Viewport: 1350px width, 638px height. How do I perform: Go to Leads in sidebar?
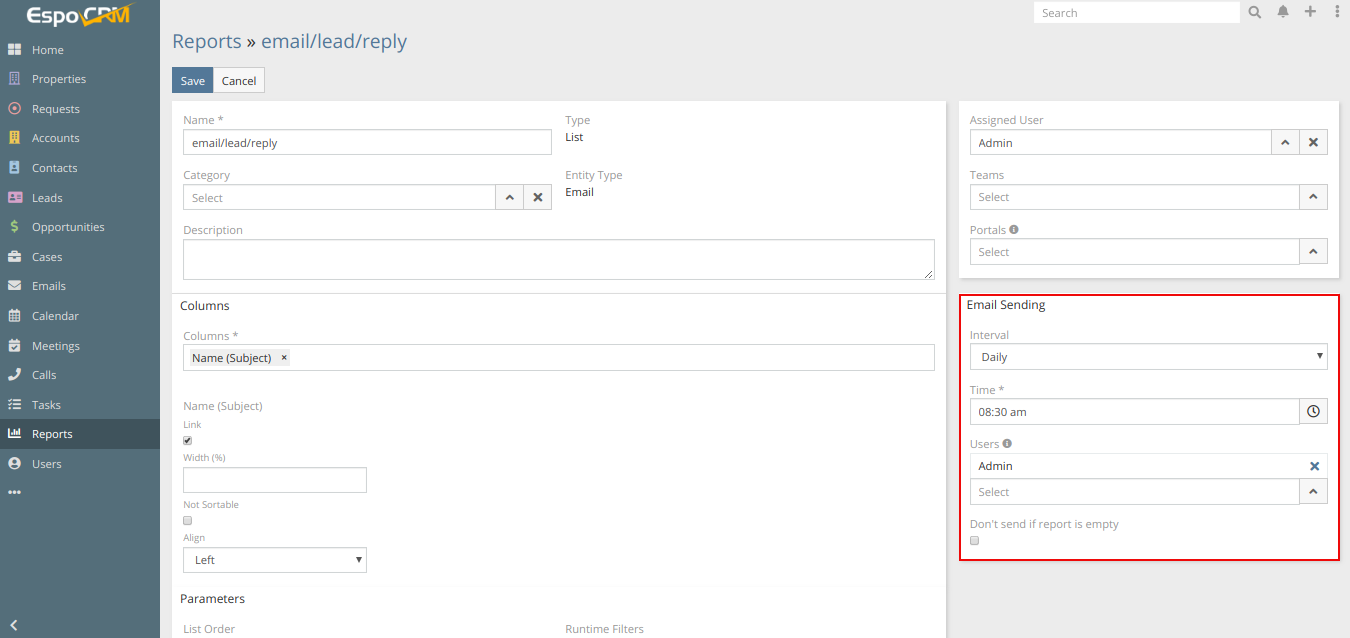(x=47, y=198)
